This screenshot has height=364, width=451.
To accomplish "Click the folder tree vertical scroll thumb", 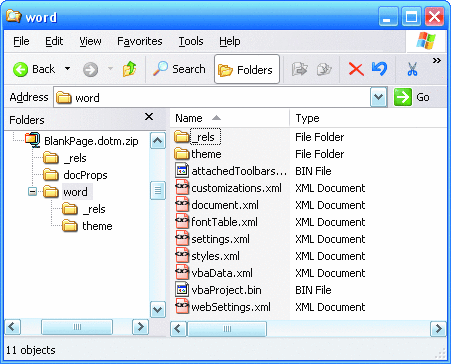I will point(158,191).
